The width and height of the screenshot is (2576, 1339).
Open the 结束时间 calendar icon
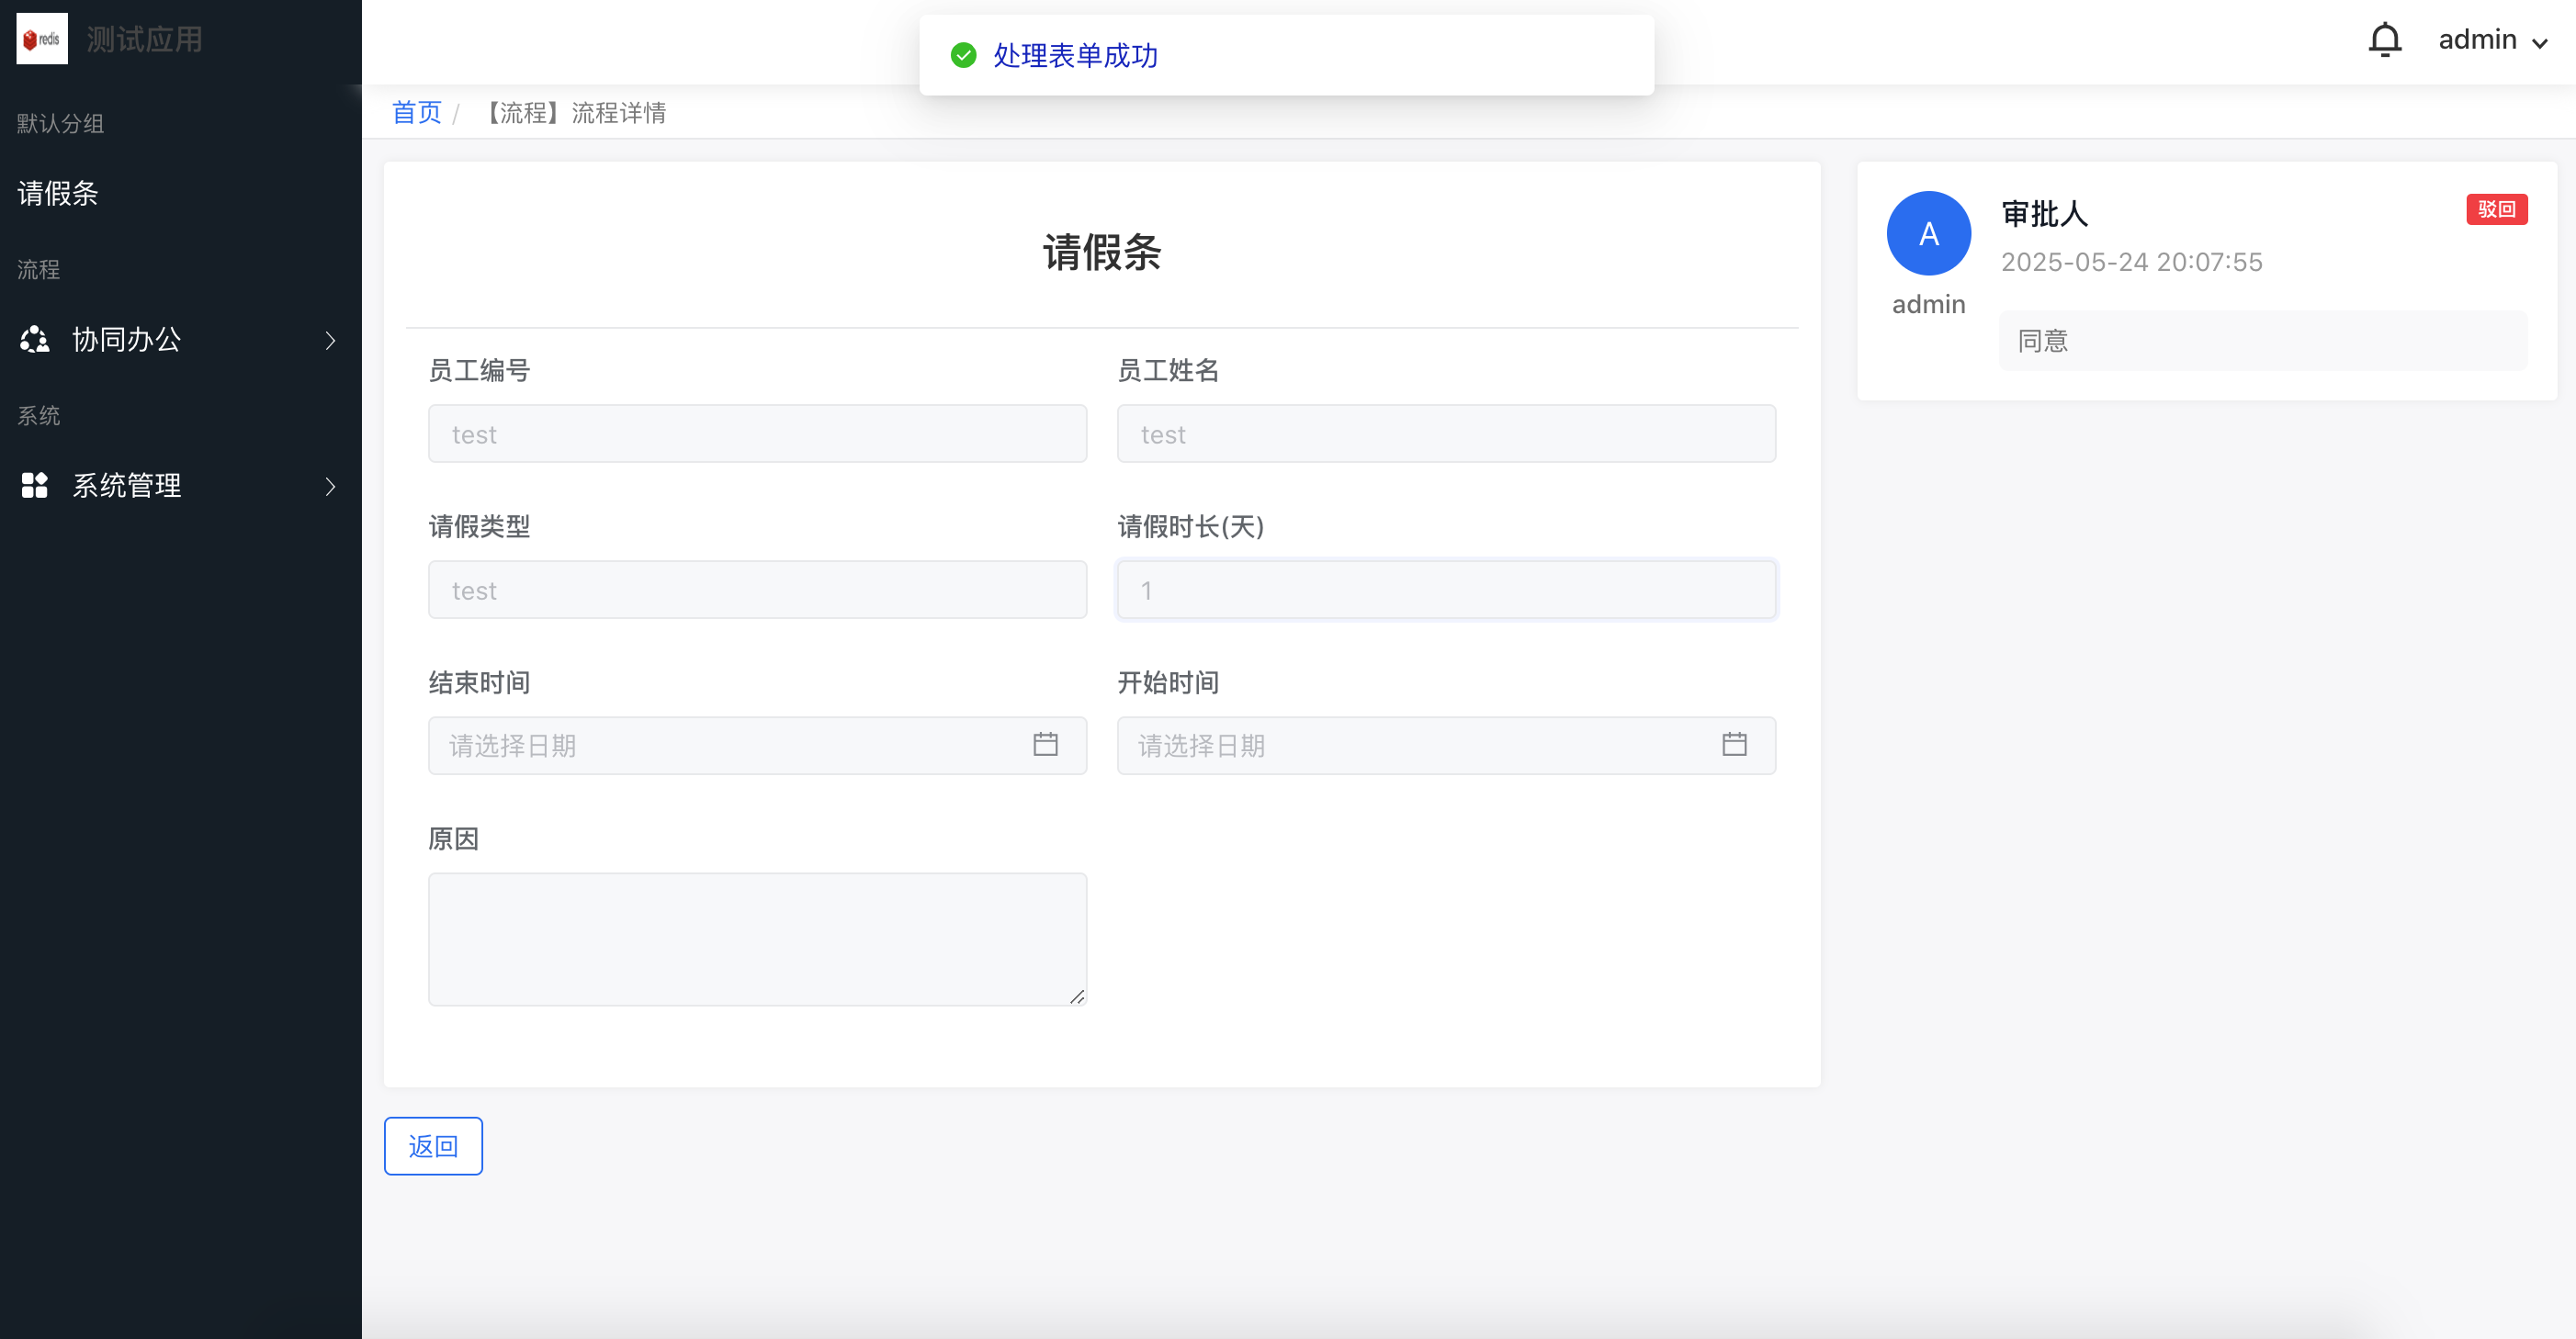1045,745
